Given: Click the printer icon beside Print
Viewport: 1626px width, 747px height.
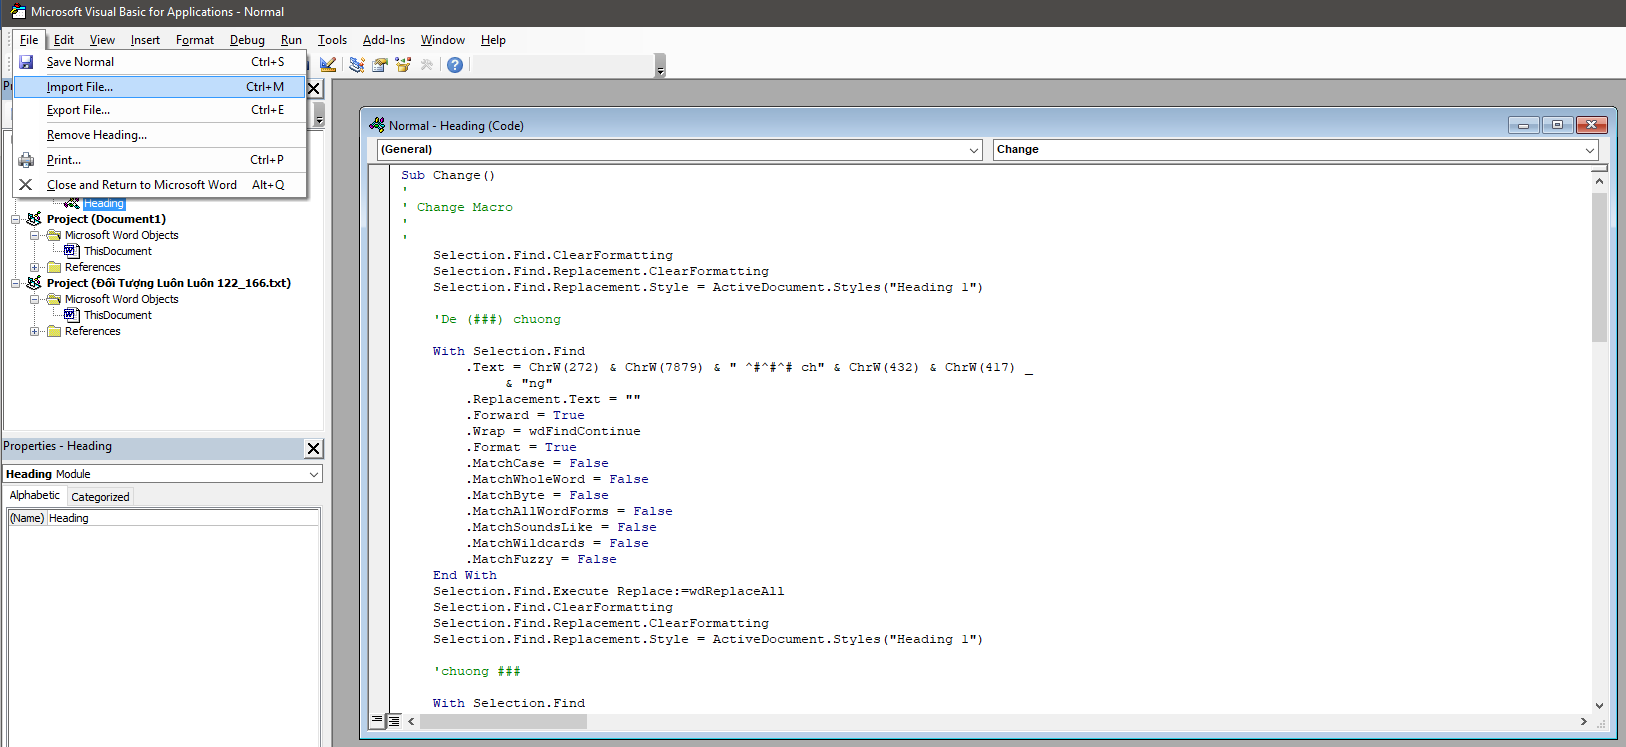Looking at the screenshot, I should [x=26, y=160].
